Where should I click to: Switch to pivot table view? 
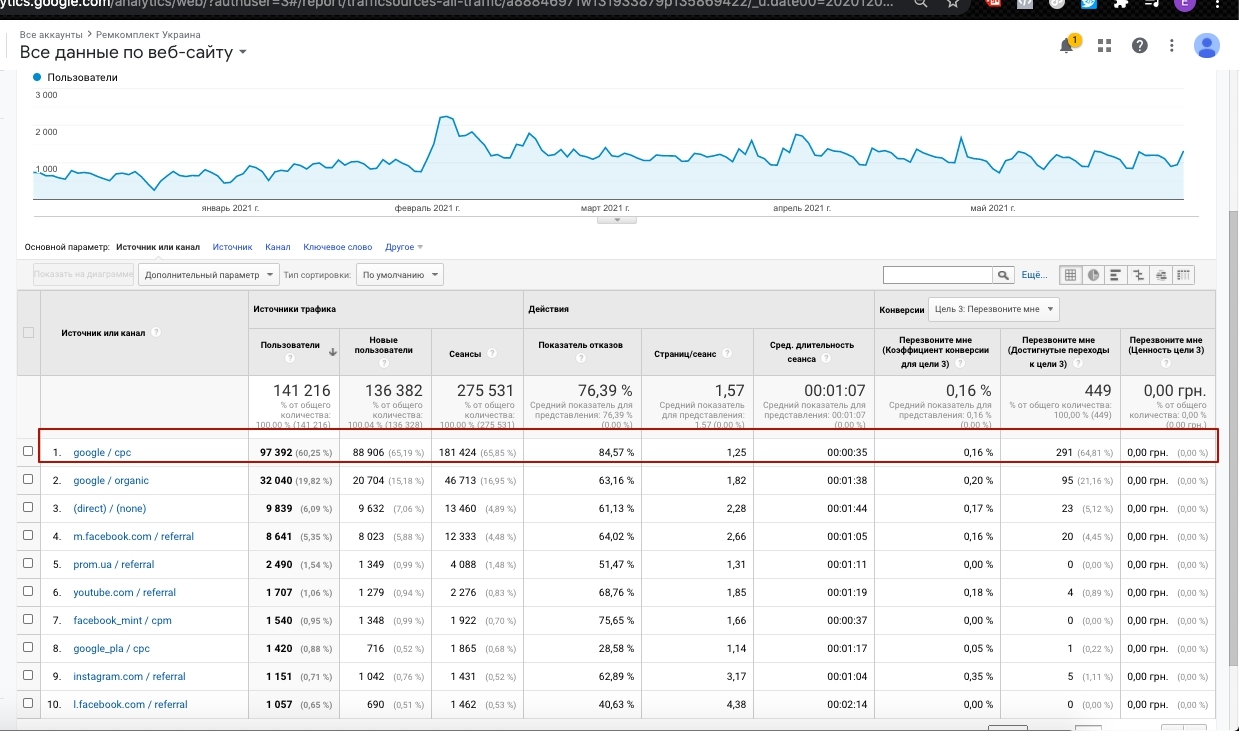(x=1185, y=275)
